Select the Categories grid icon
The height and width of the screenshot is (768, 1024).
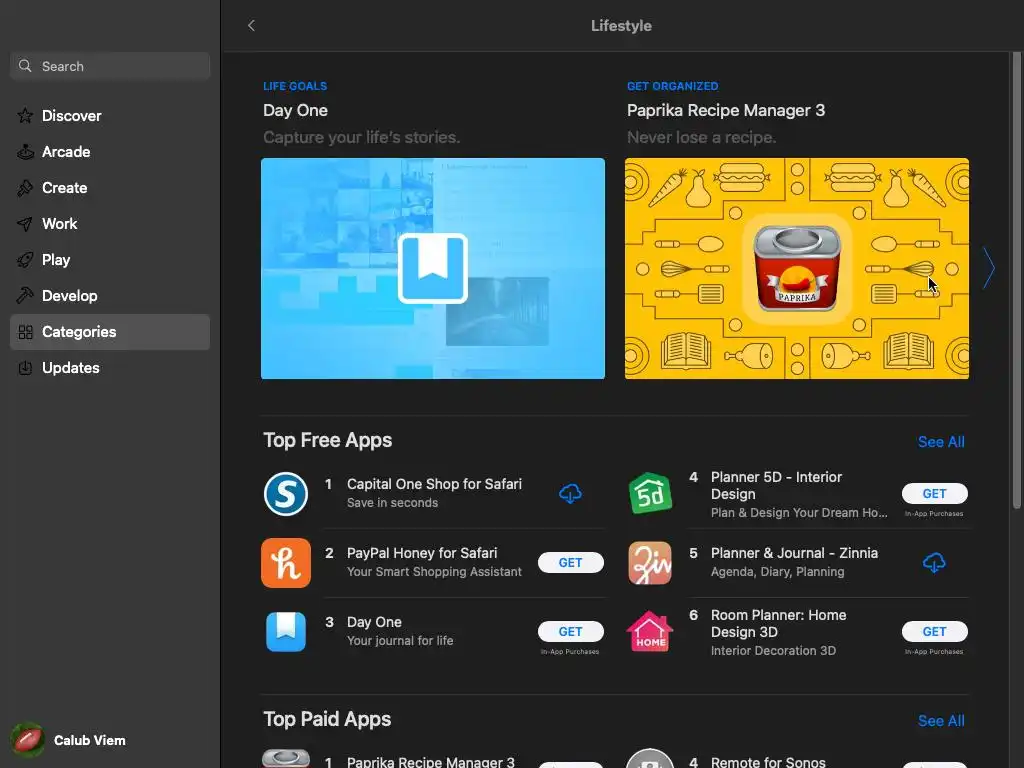(x=25, y=332)
